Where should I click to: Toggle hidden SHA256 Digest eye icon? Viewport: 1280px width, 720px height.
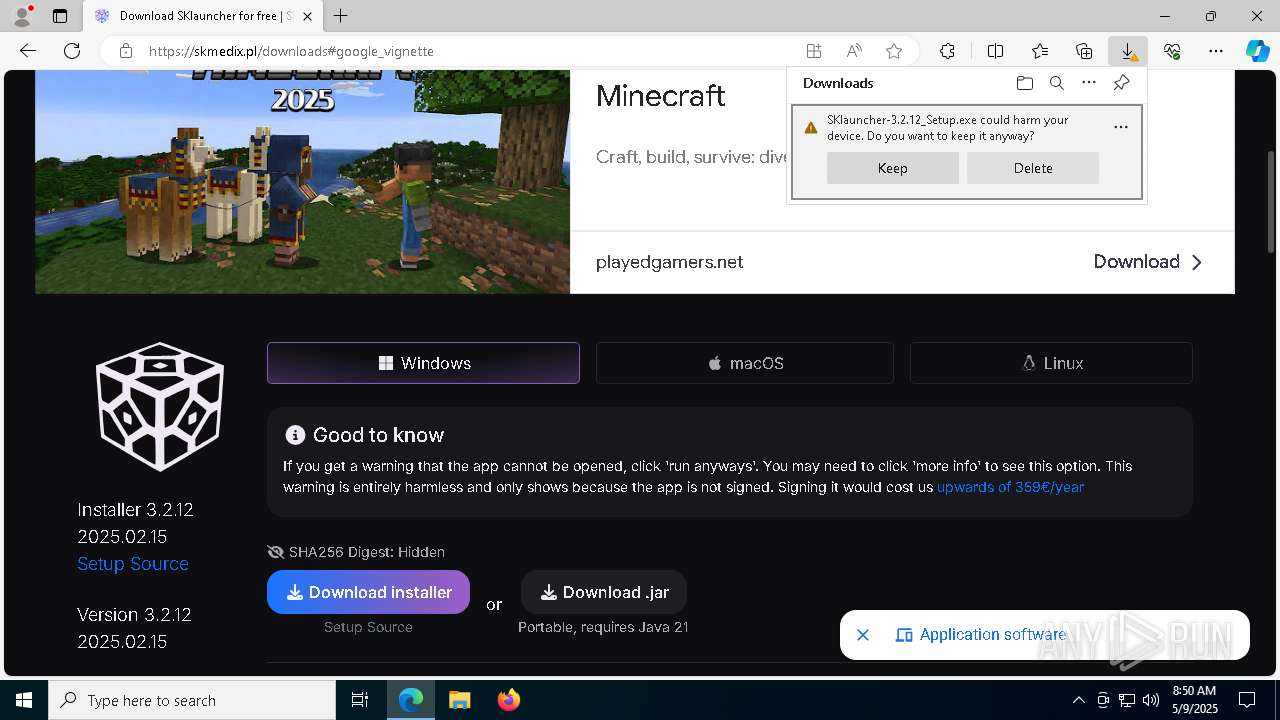(276, 552)
